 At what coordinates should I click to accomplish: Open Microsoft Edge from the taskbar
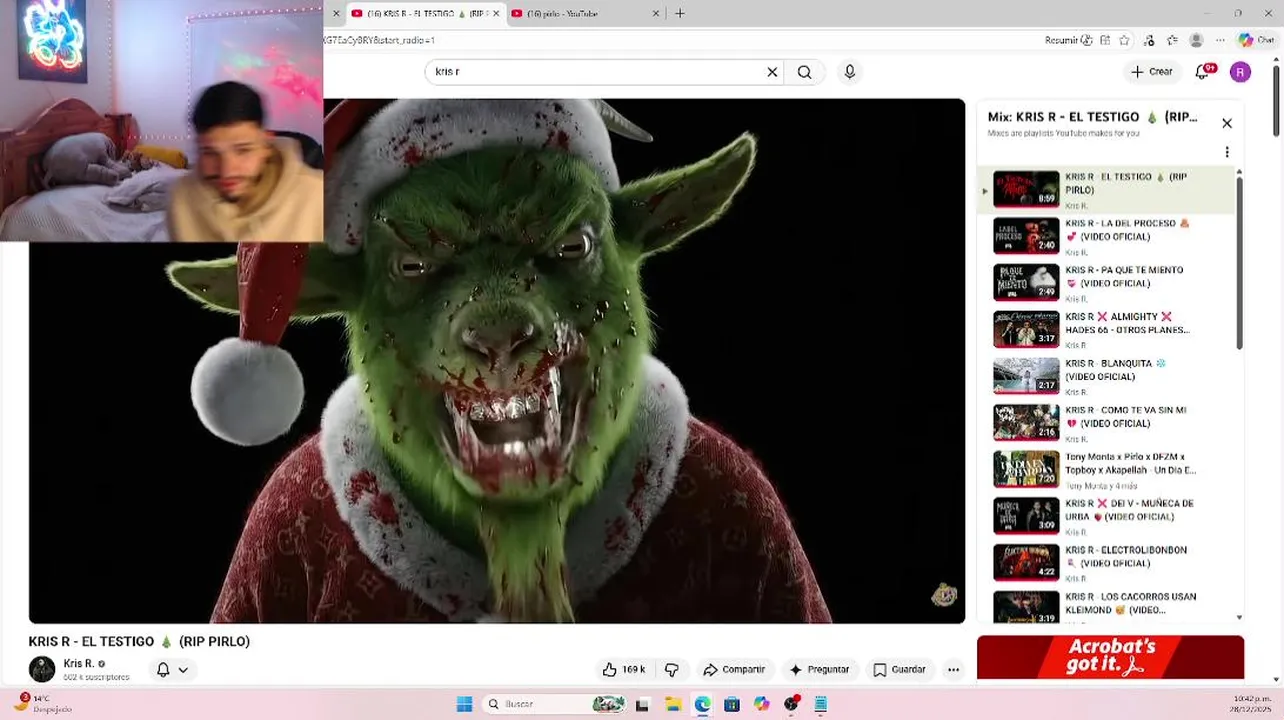click(702, 704)
